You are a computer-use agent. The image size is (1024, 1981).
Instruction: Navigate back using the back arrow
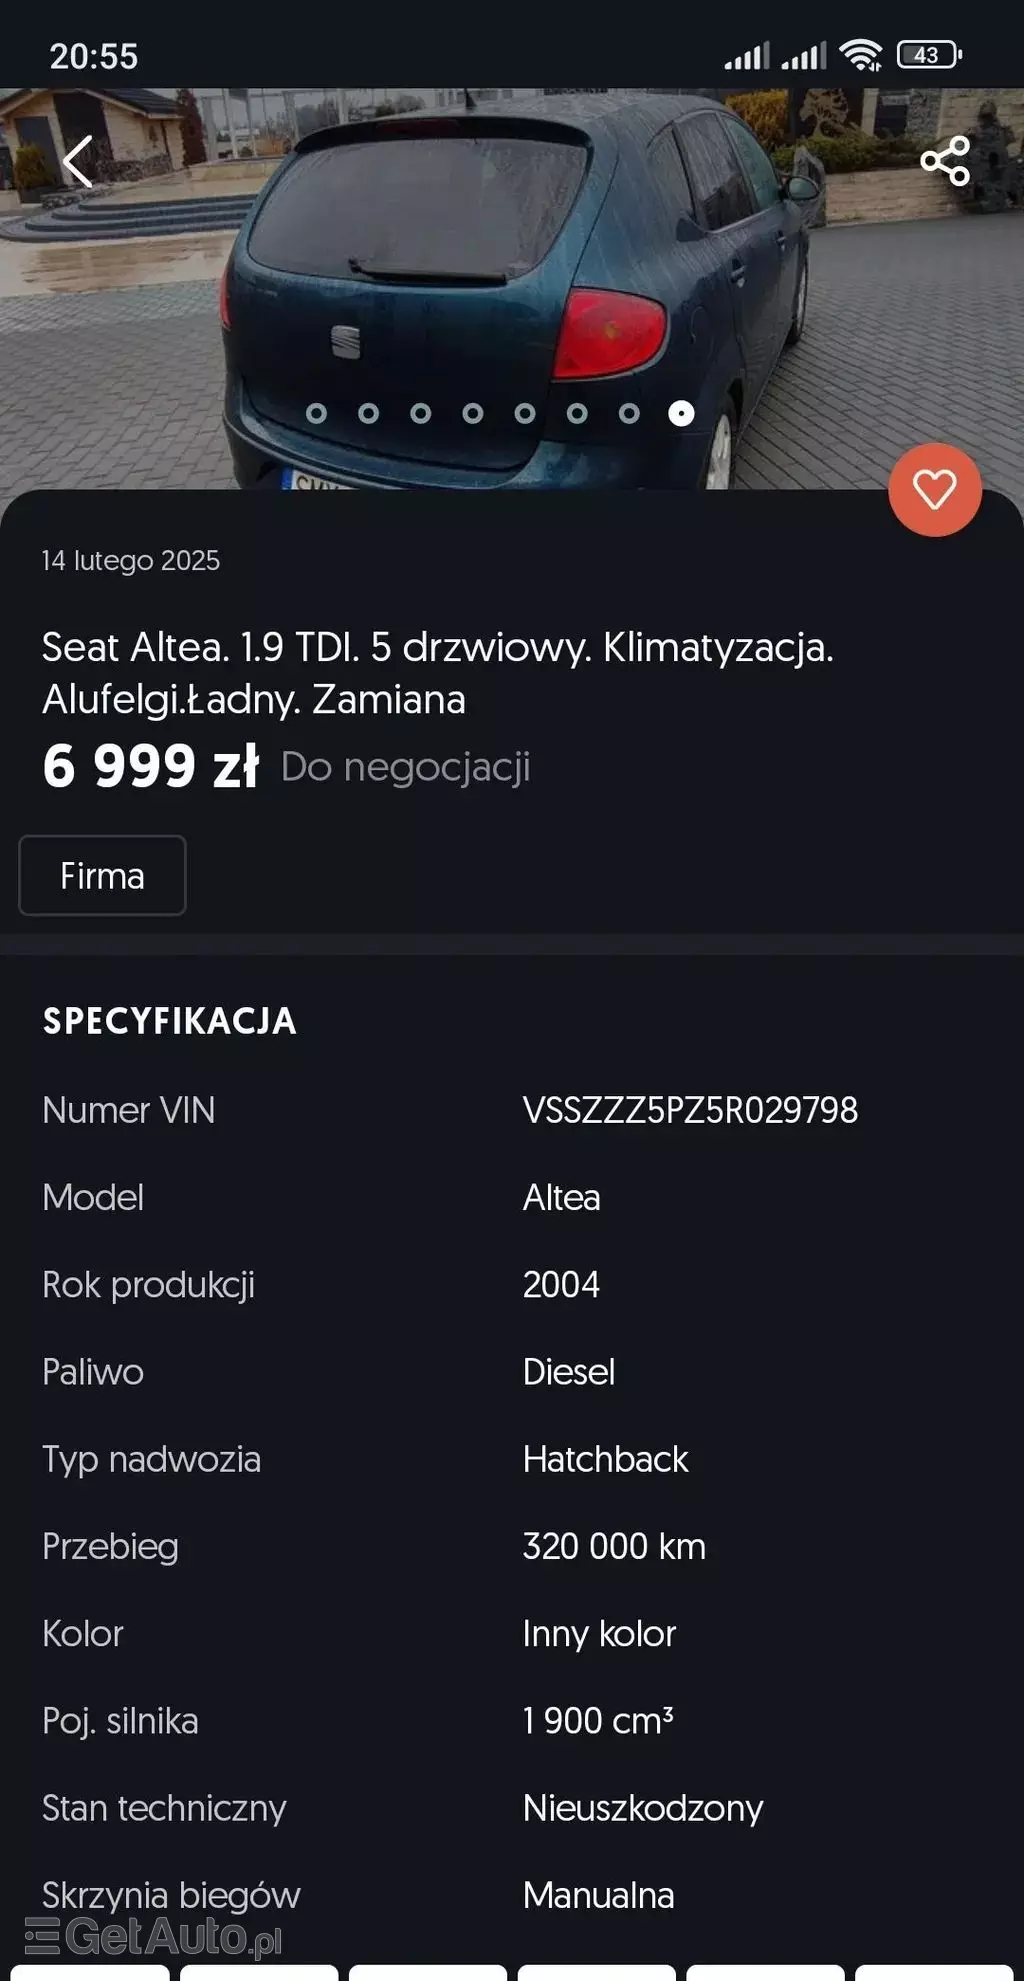77,162
